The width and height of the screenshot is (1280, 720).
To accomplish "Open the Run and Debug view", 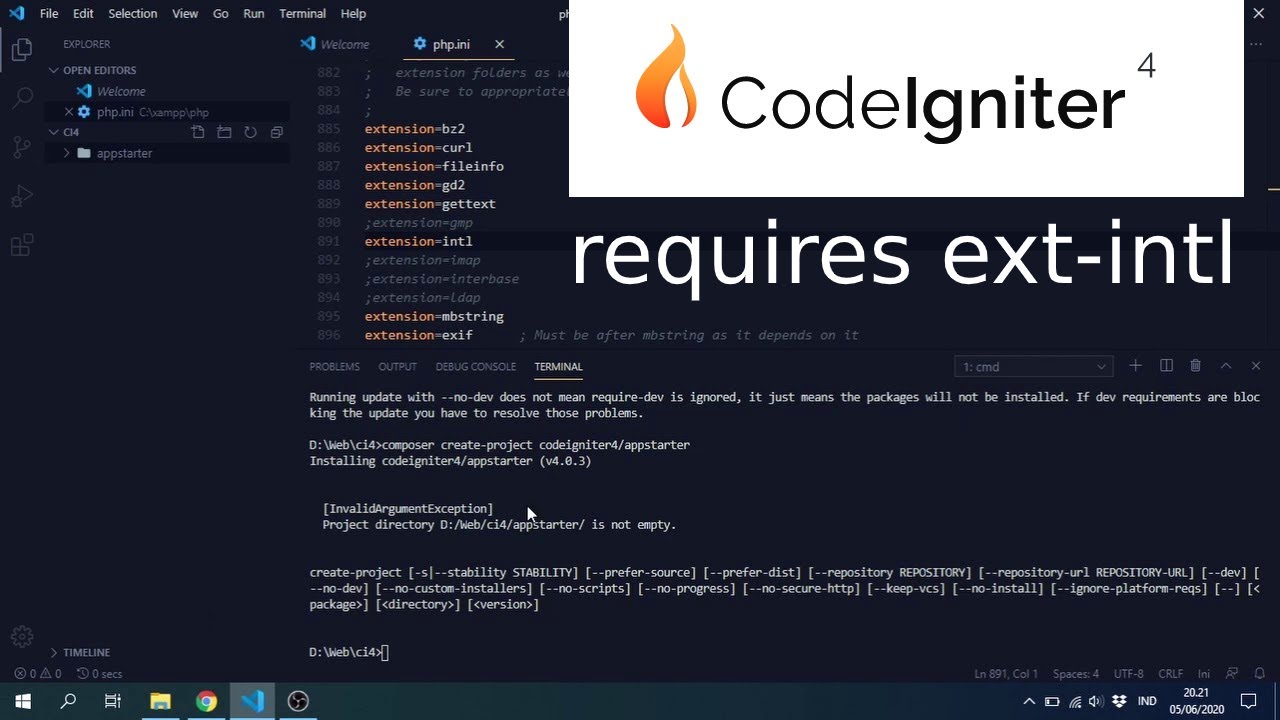I will click(x=22, y=196).
